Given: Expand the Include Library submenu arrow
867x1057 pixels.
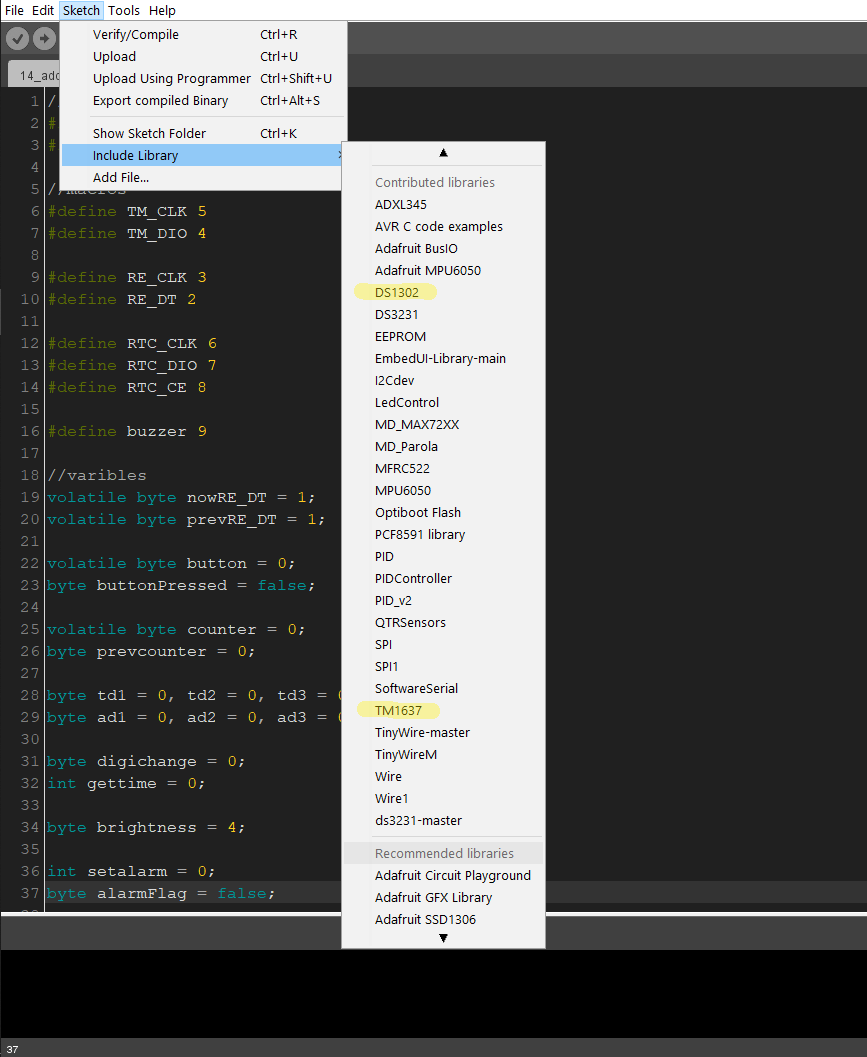Looking at the screenshot, I should 339,156.
